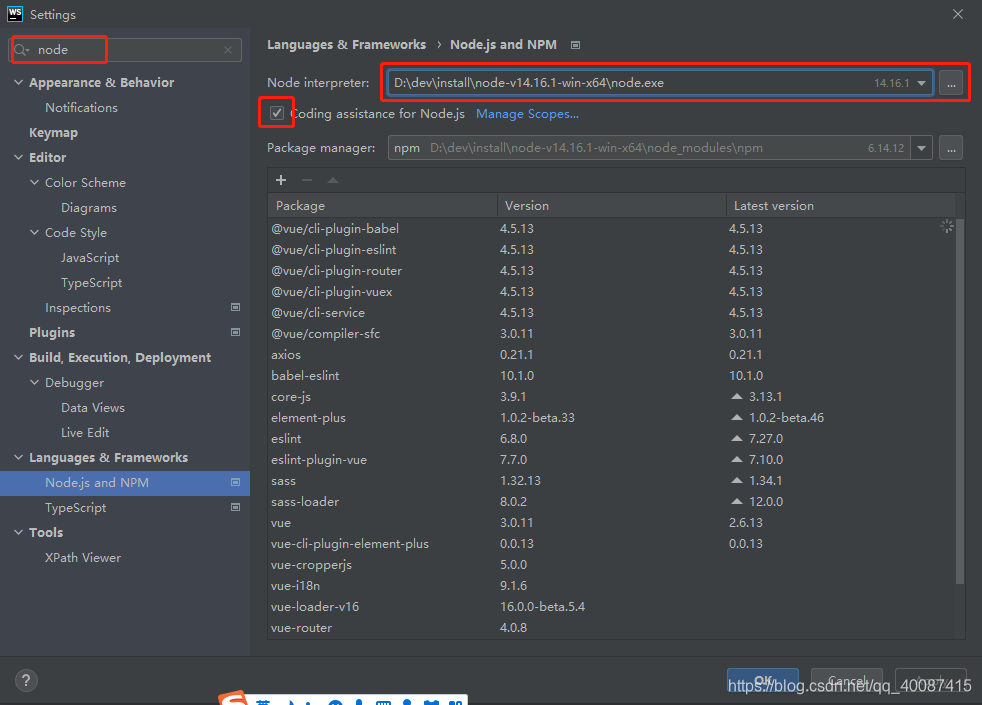982x705 pixels.
Task: Click the settings icon next to Inspections
Action: (x=235, y=307)
